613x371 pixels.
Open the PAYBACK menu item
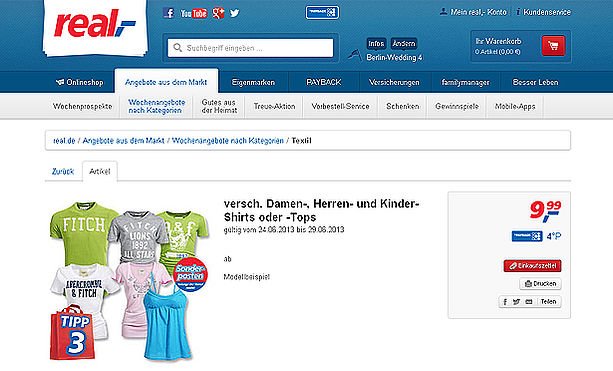324,82
